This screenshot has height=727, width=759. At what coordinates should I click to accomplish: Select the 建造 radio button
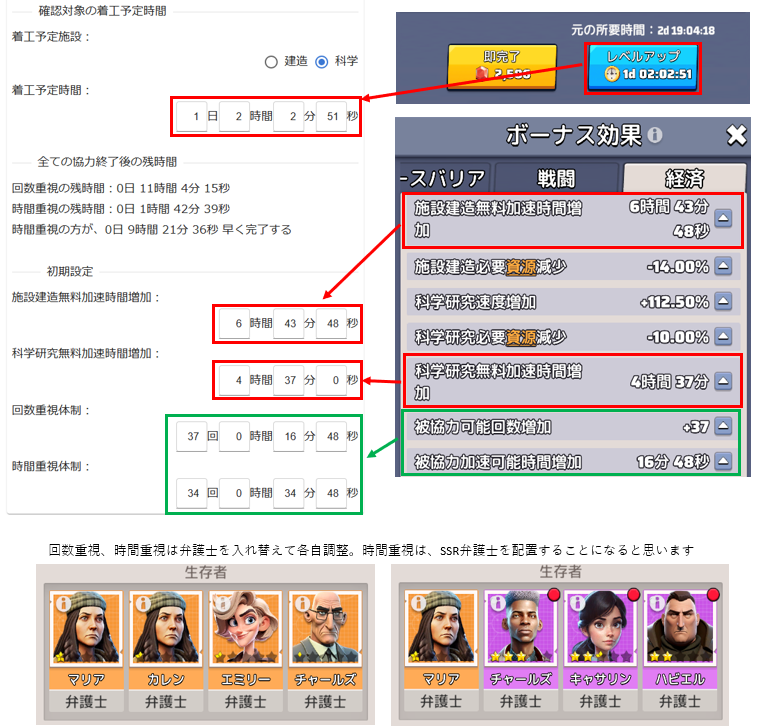[x=271, y=62]
